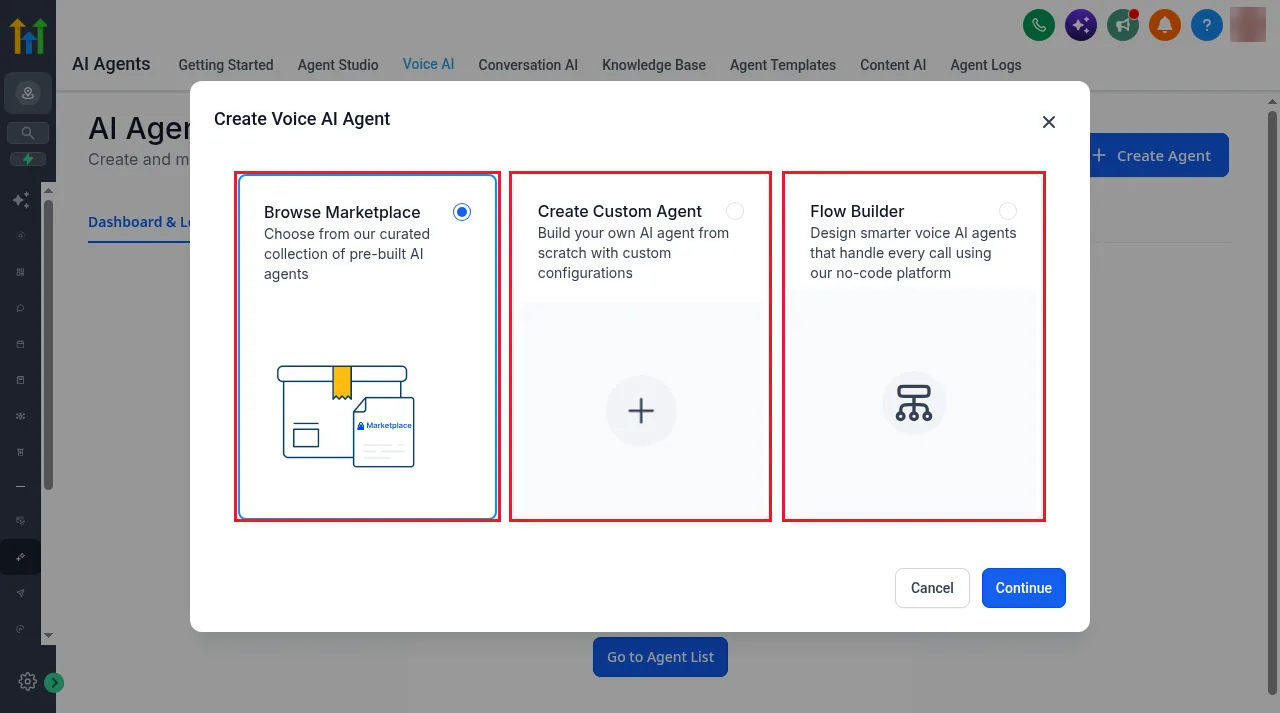The image size is (1280, 713).
Task: Click the sidebar search magnifier icon
Action: pos(28,132)
